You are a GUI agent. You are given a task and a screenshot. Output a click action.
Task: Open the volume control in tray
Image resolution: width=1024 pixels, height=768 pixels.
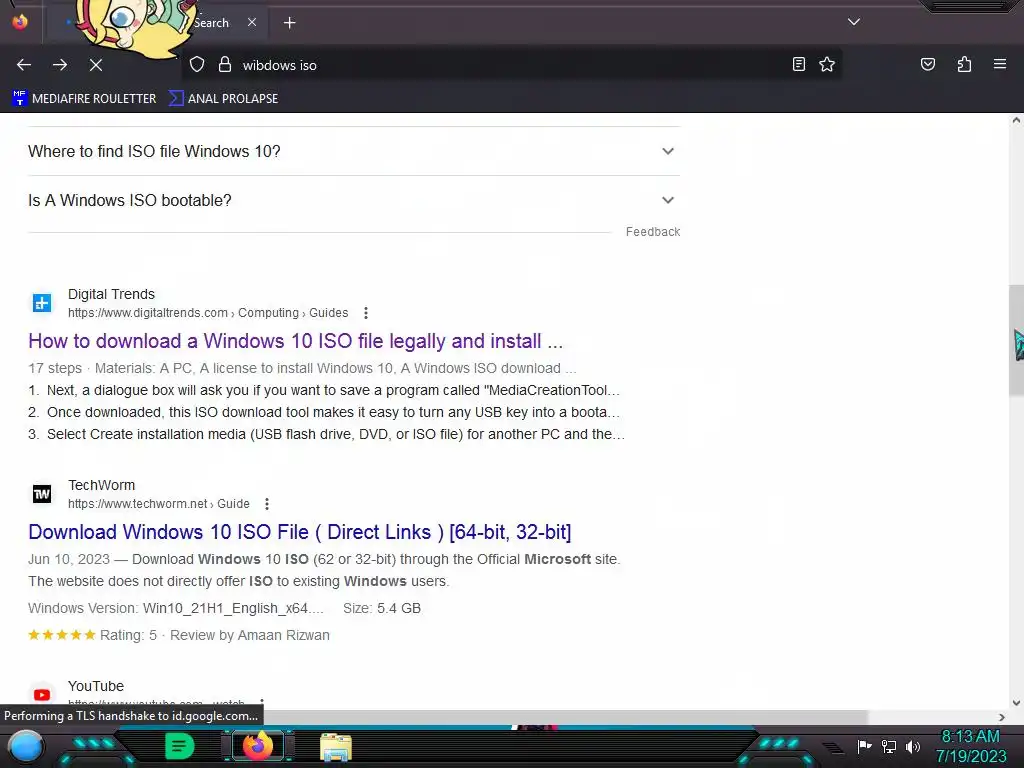click(x=912, y=746)
